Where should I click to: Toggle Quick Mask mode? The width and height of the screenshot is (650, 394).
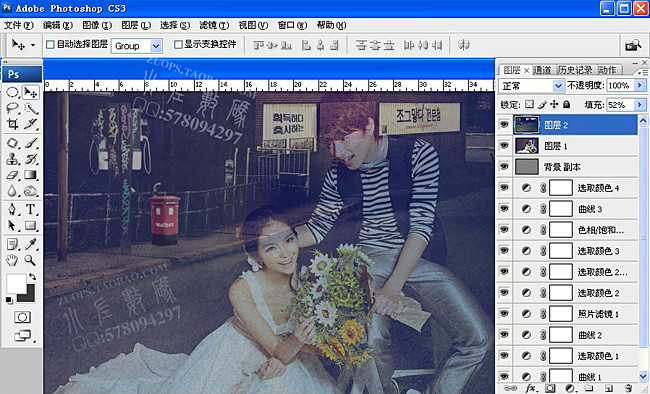point(22,317)
